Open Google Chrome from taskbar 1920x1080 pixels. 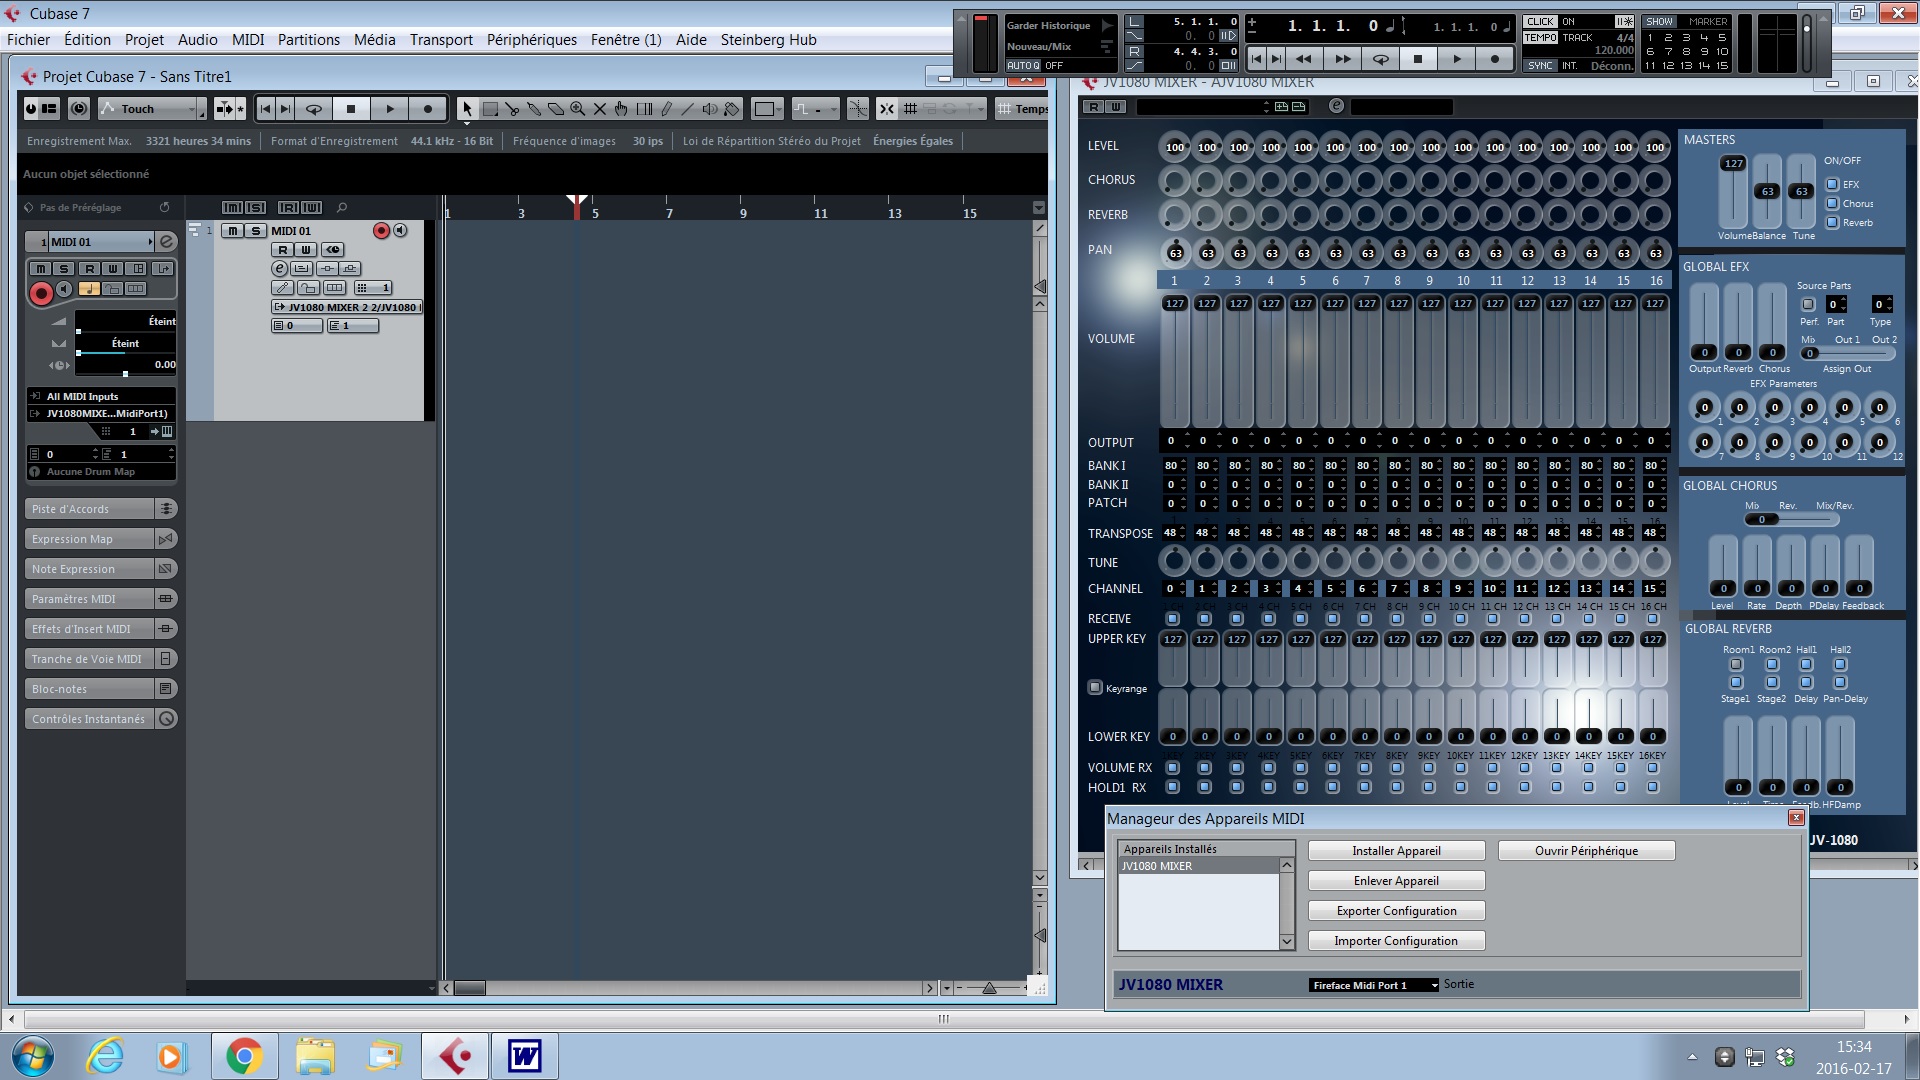coord(244,1056)
